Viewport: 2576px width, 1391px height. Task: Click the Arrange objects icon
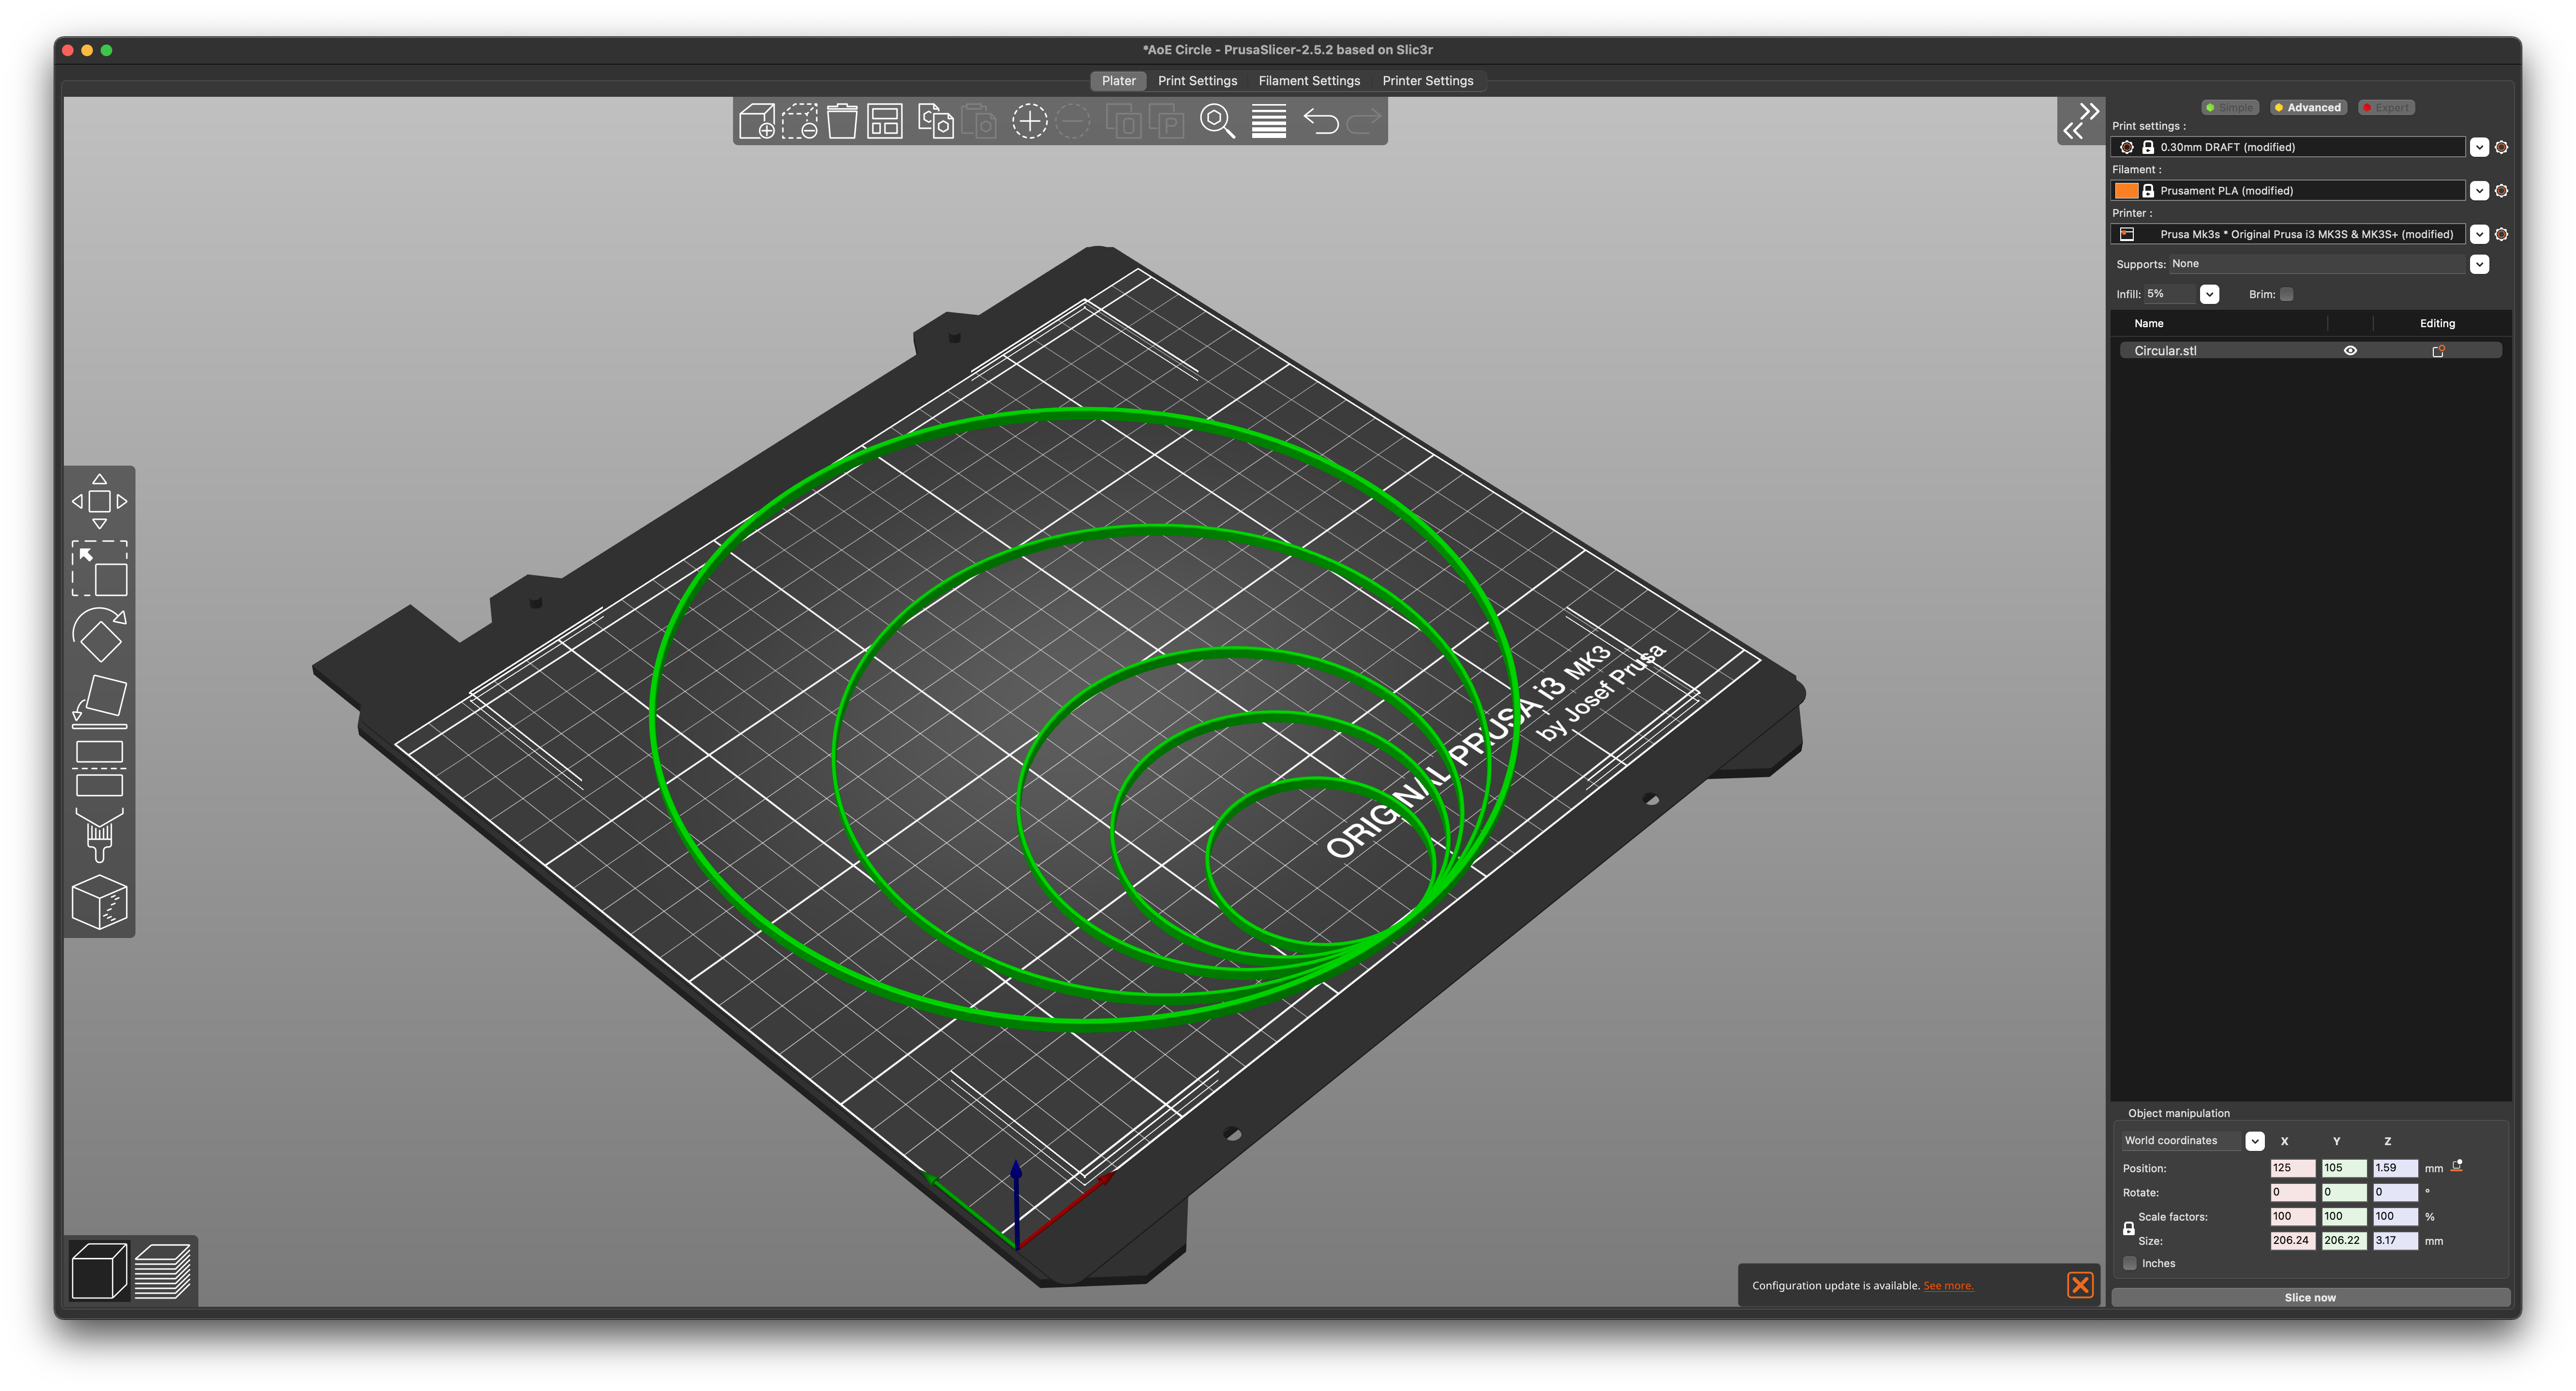[x=885, y=122]
